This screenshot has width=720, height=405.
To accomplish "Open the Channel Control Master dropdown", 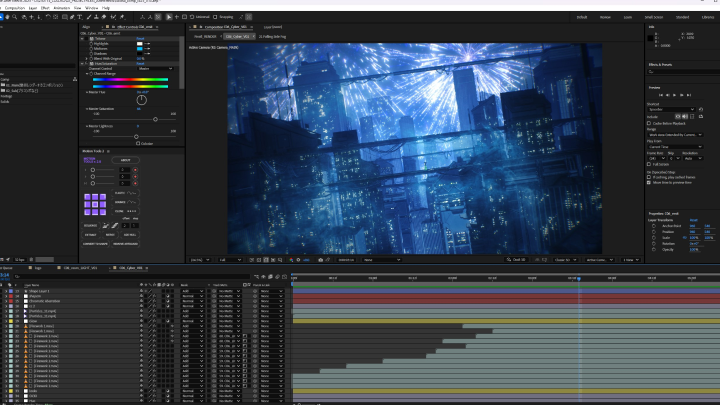I will (156, 68).
